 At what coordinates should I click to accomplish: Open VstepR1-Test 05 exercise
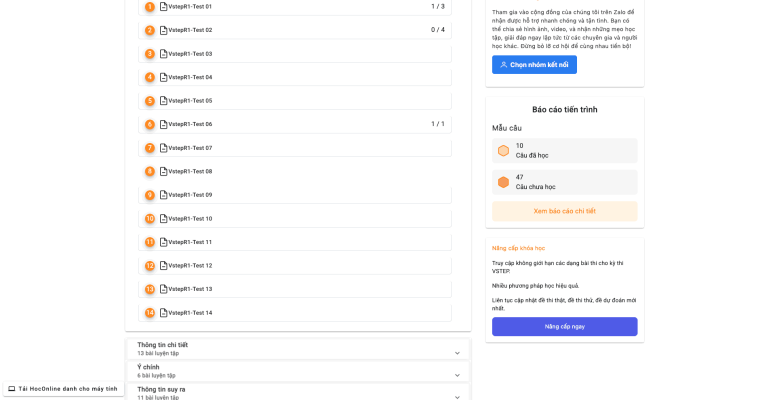pyautogui.click(x=295, y=100)
